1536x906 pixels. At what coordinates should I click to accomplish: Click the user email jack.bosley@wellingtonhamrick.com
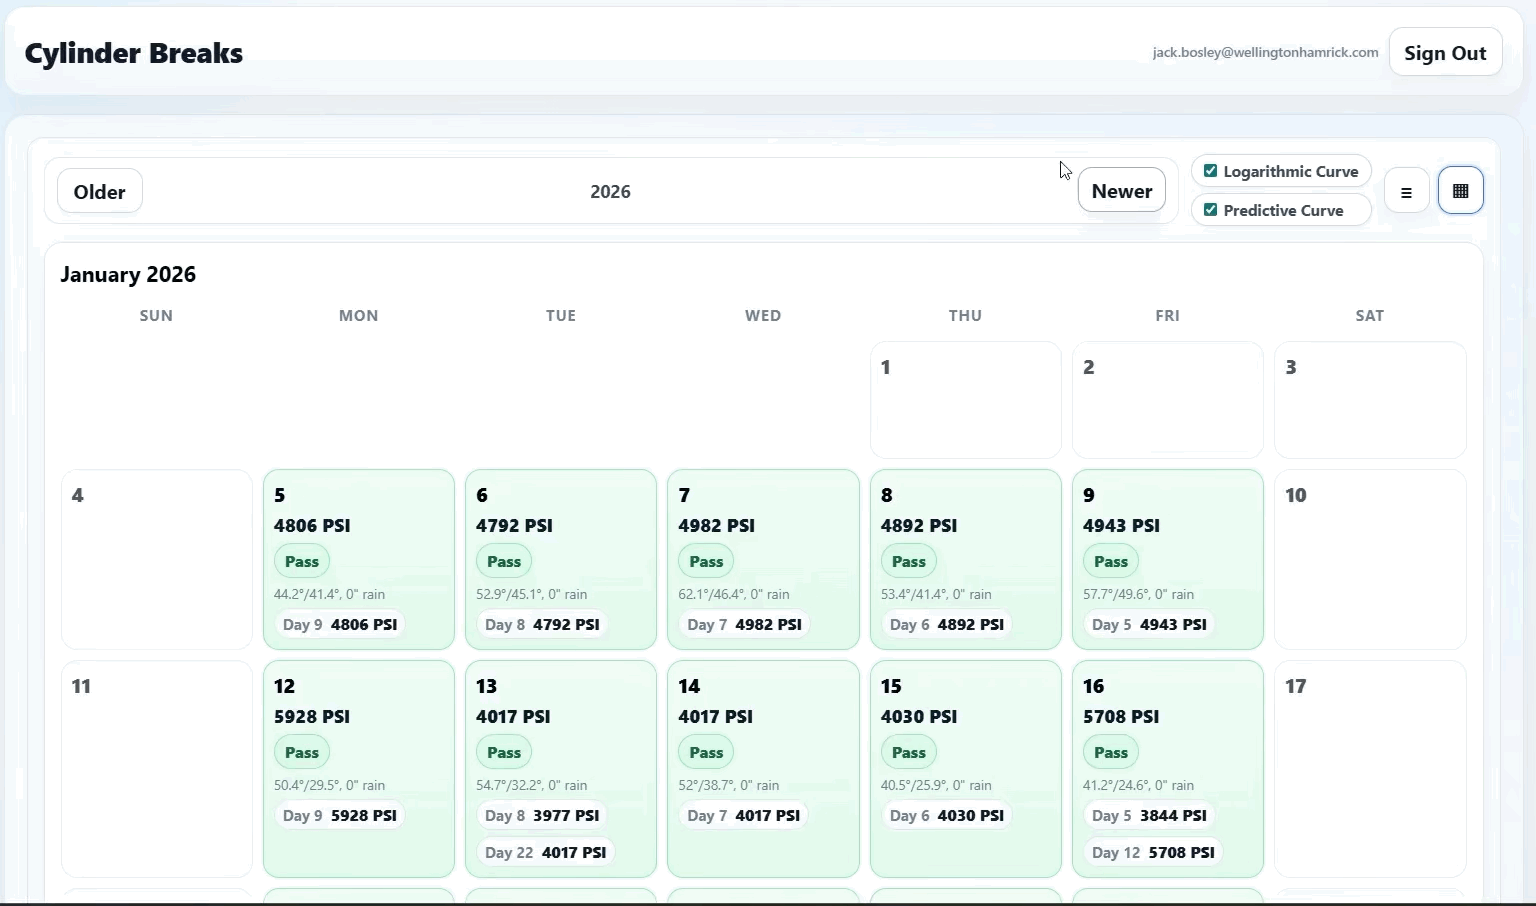coord(1265,52)
